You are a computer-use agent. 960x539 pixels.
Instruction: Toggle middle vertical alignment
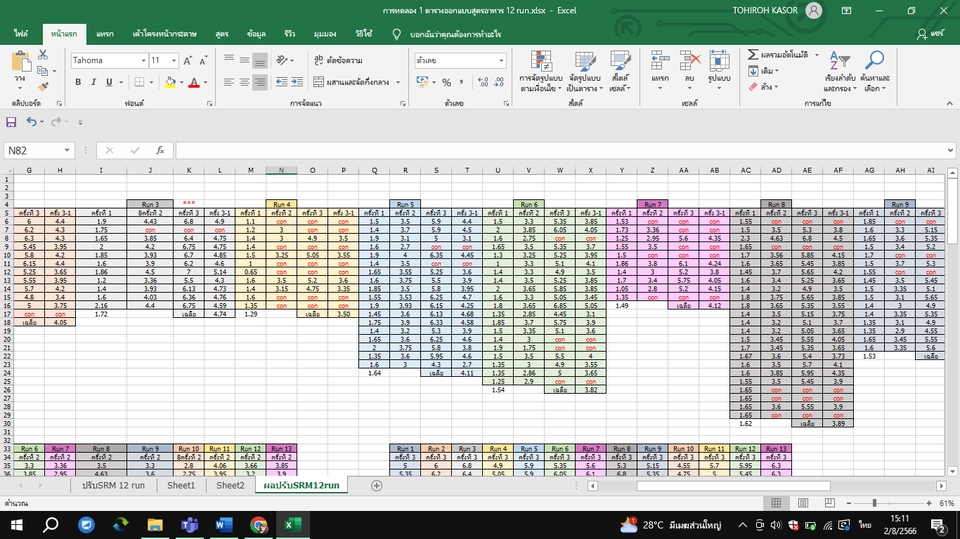click(244, 59)
